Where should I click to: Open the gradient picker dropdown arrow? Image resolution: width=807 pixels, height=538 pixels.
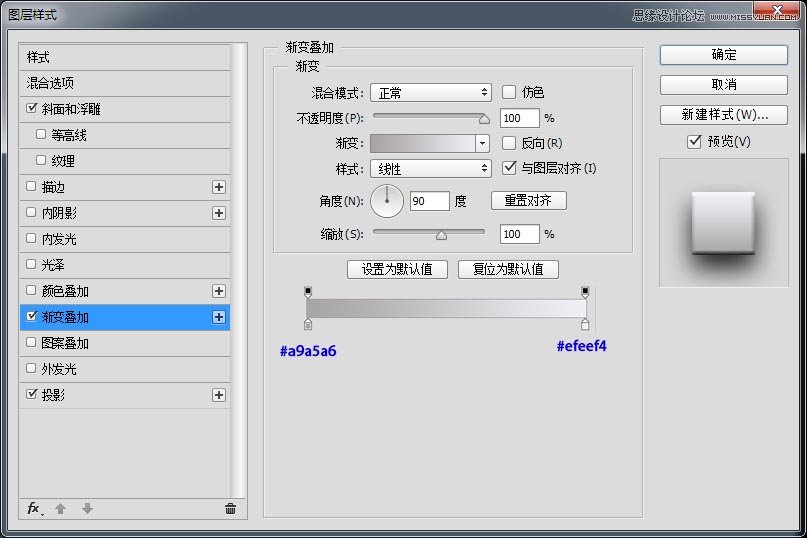[482, 143]
